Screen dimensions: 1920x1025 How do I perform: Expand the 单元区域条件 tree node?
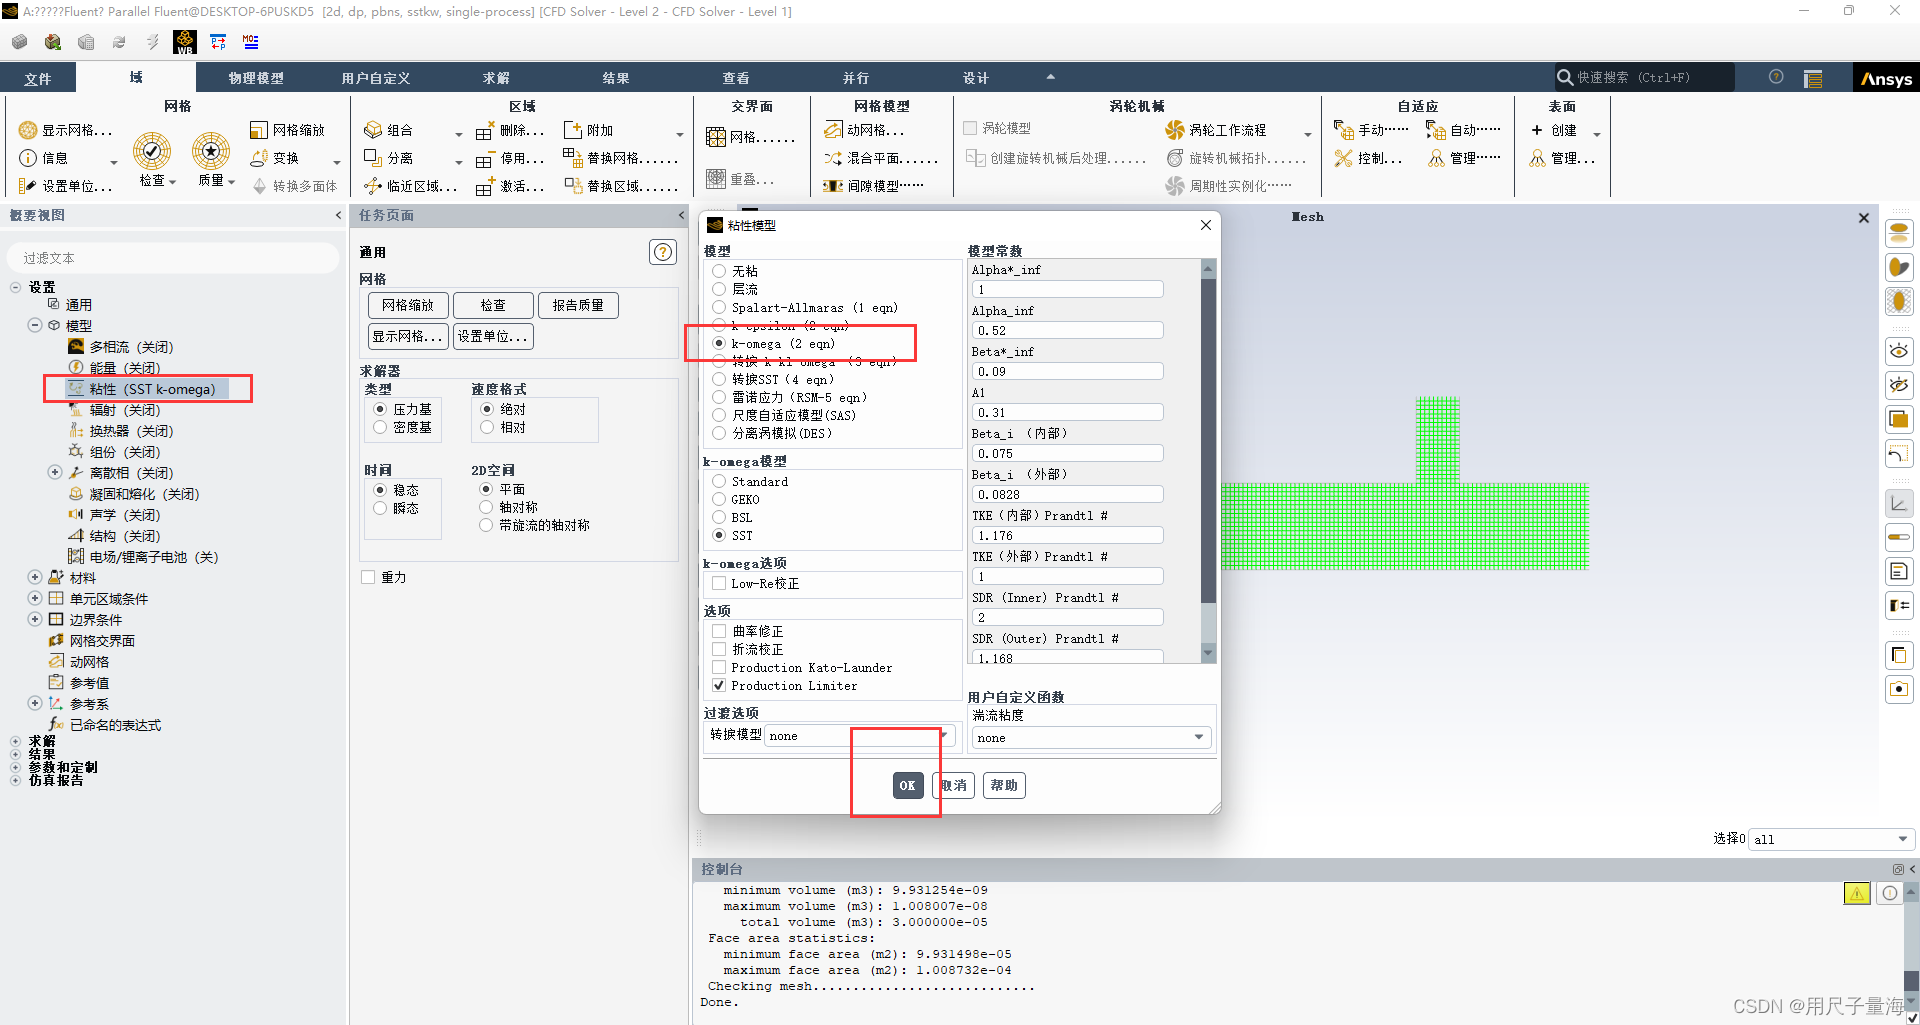tap(35, 598)
